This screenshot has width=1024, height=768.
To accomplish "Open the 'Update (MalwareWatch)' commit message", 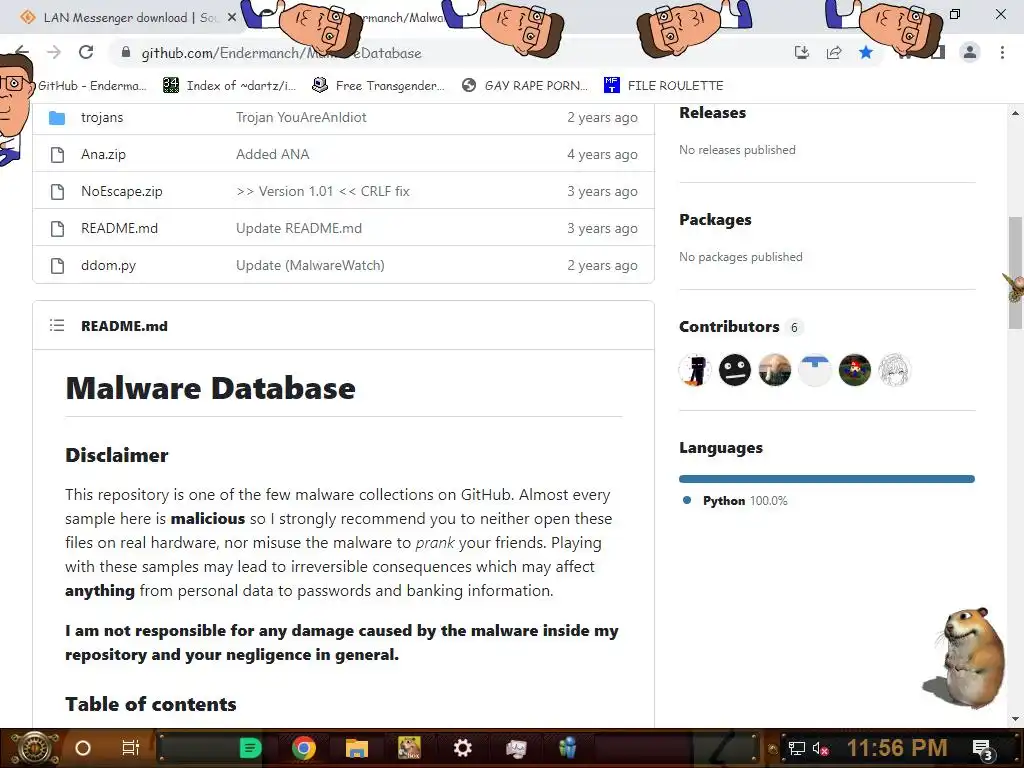I will pos(310,266).
